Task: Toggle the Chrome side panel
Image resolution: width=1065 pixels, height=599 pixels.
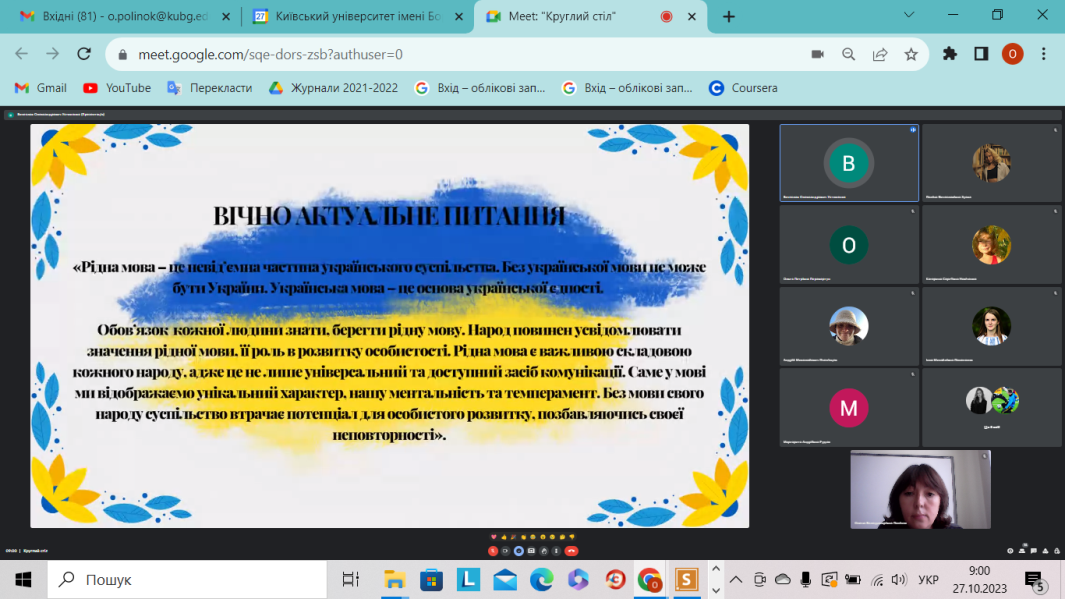Action: (981, 54)
